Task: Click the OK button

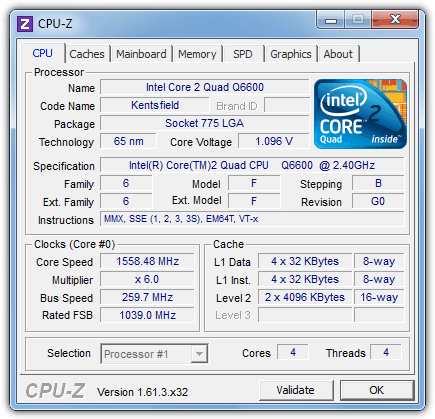Action: click(377, 390)
